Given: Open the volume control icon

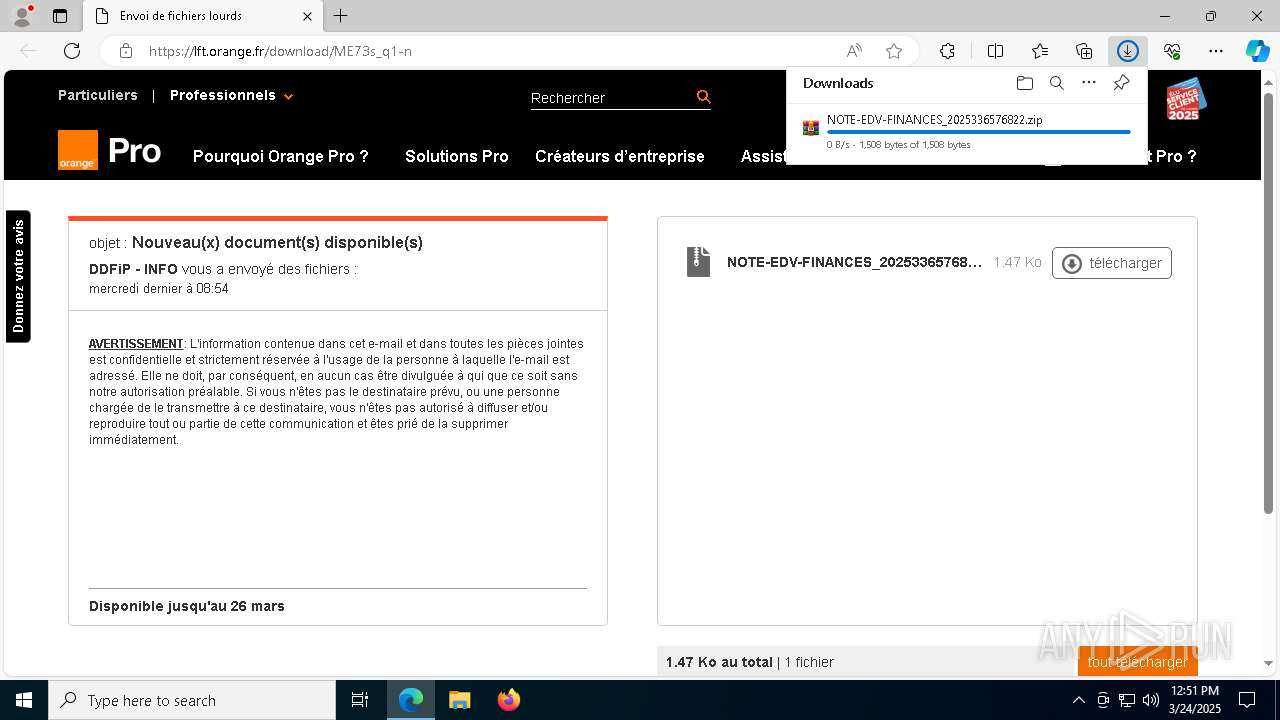Looking at the screenshot, I should [1150, 700].
